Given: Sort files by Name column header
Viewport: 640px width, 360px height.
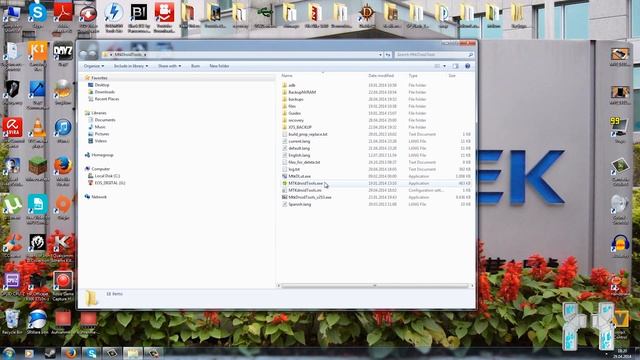Looking at the screenshot, I should click(x=287, y=76).
